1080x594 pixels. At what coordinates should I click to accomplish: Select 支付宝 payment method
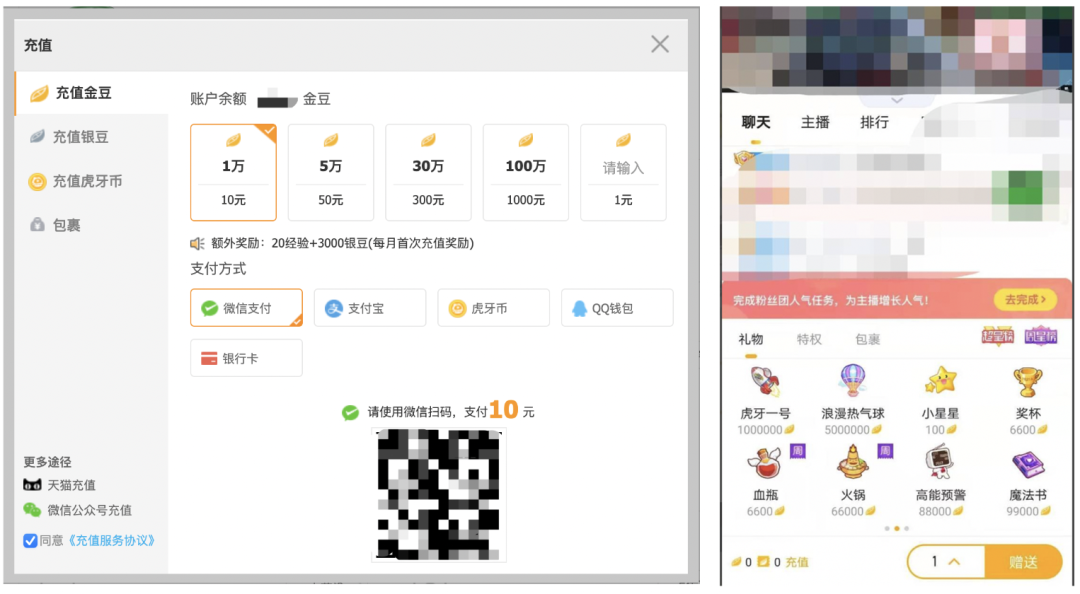click(x=370, y=308)
